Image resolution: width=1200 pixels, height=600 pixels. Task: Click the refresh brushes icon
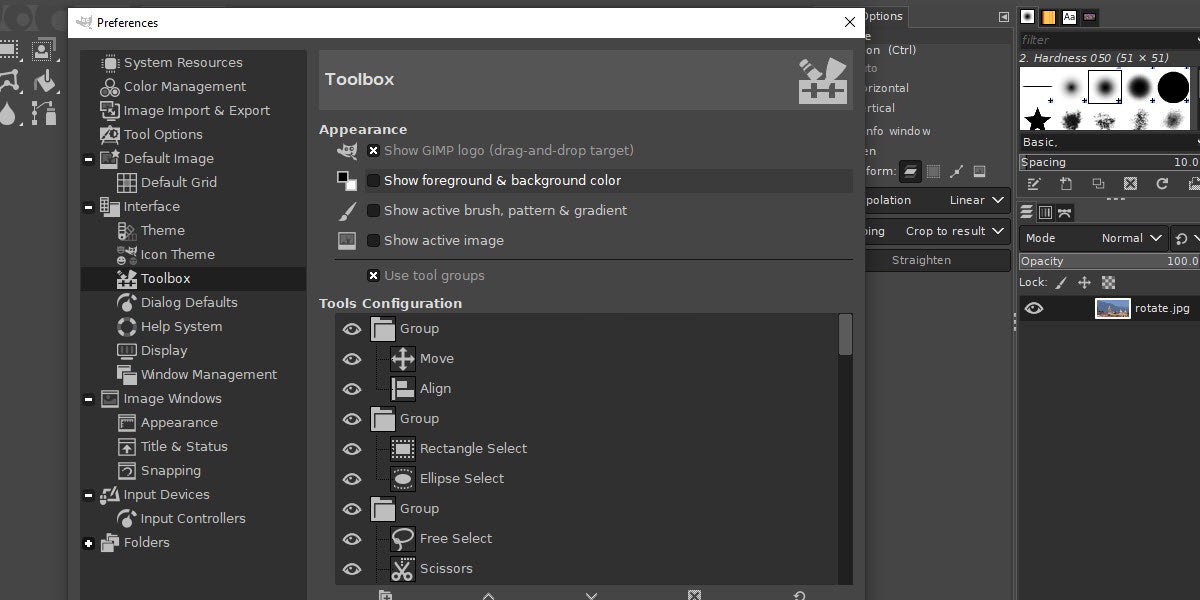[x=1162, y=184]
